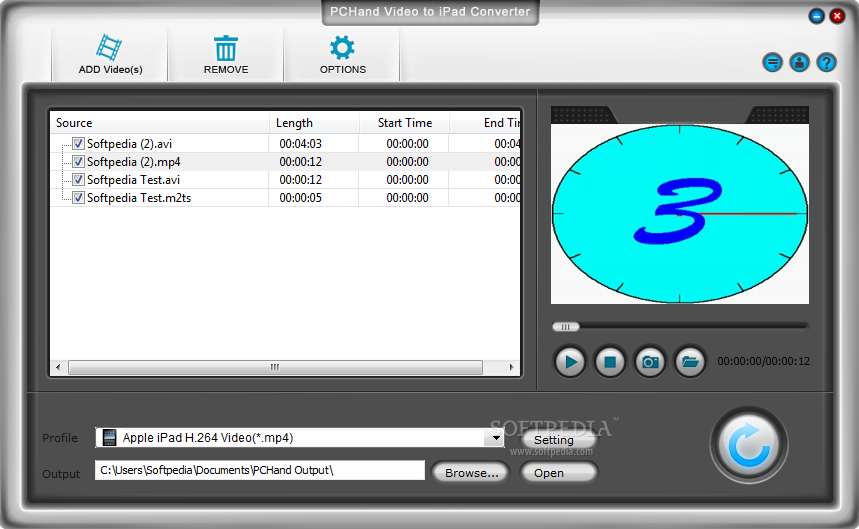Viewport: 859px width, 529px height.
Task: Click the iPad icon in the Profile box
Action: pos(110,438)
